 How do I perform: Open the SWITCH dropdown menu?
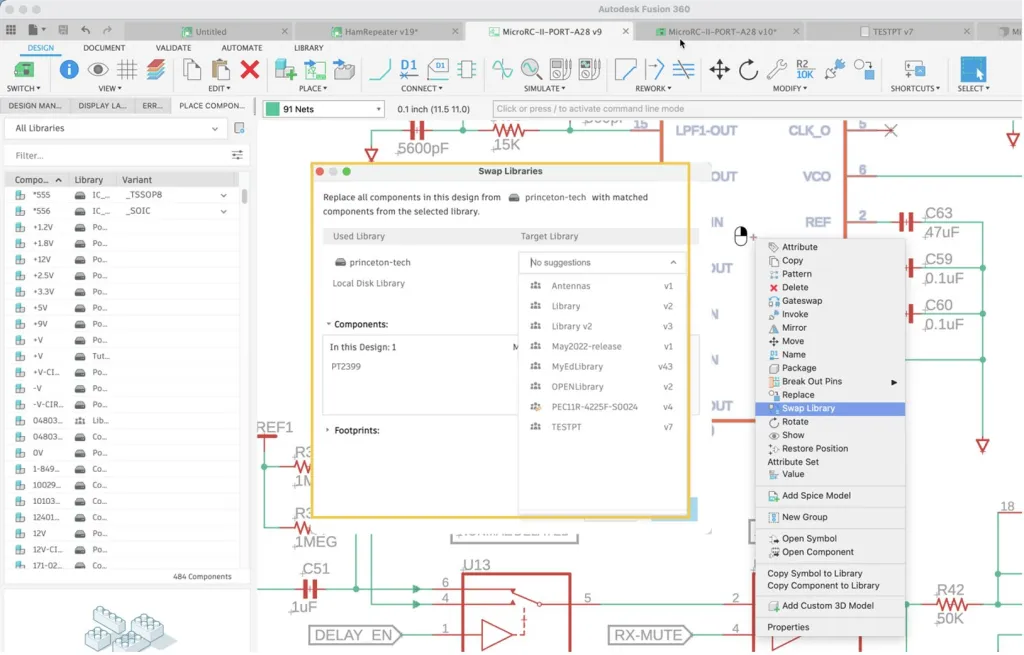pyautogui.click(x=24, y=88)
